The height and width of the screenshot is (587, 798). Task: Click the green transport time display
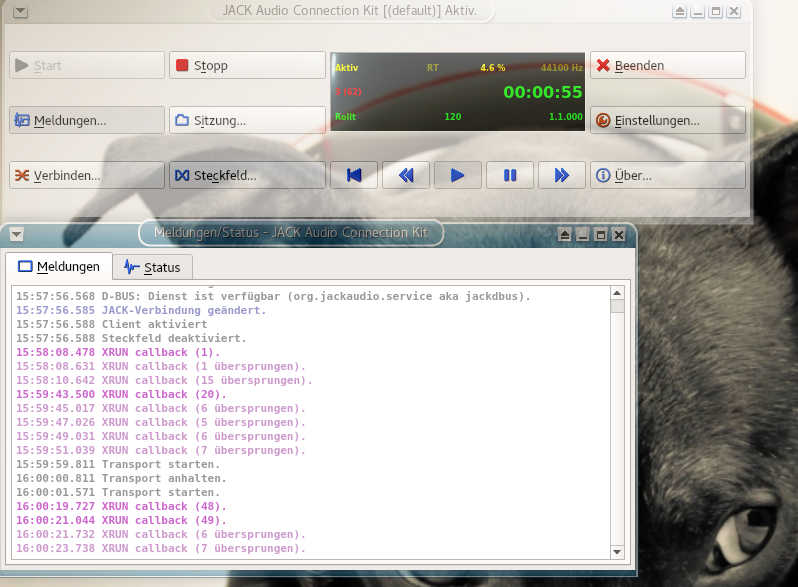click(x=542, y=92)
